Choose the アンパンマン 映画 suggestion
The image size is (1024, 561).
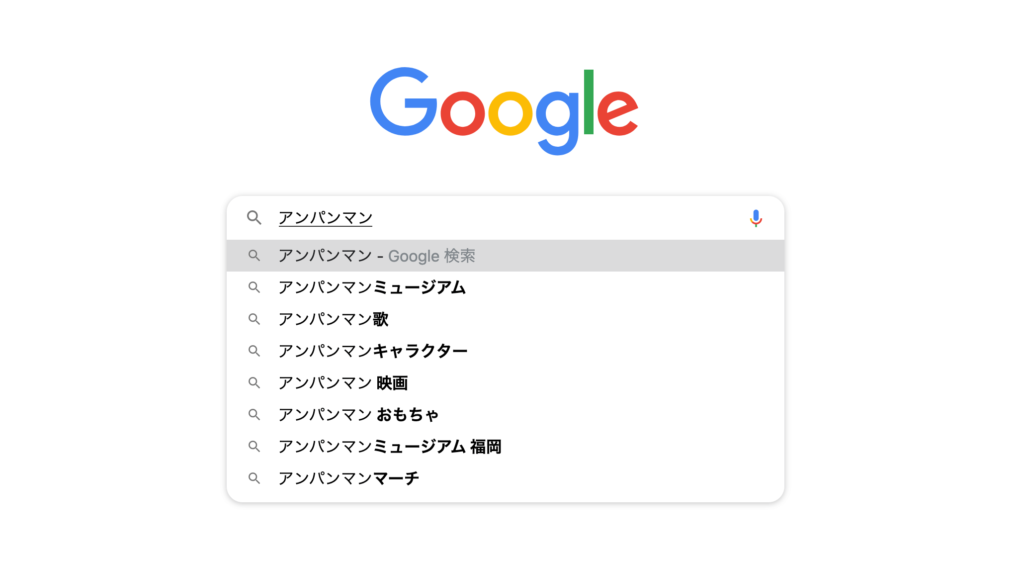pos(505,383)
